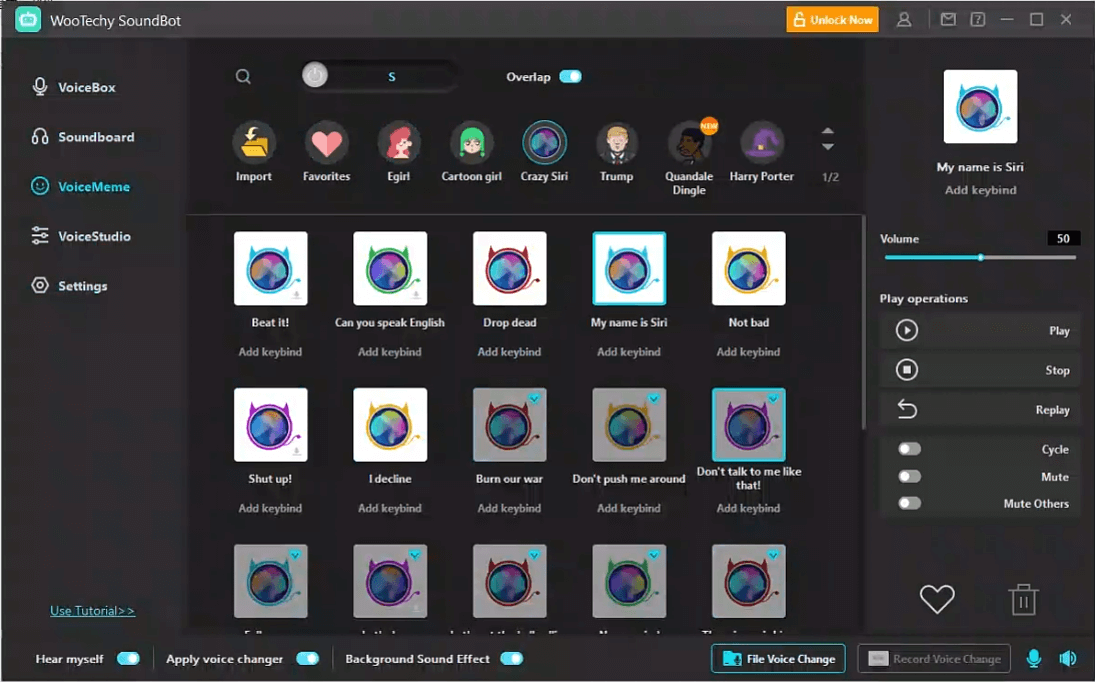
Task: Go to previous category page with up arrow
Action: 828,131
